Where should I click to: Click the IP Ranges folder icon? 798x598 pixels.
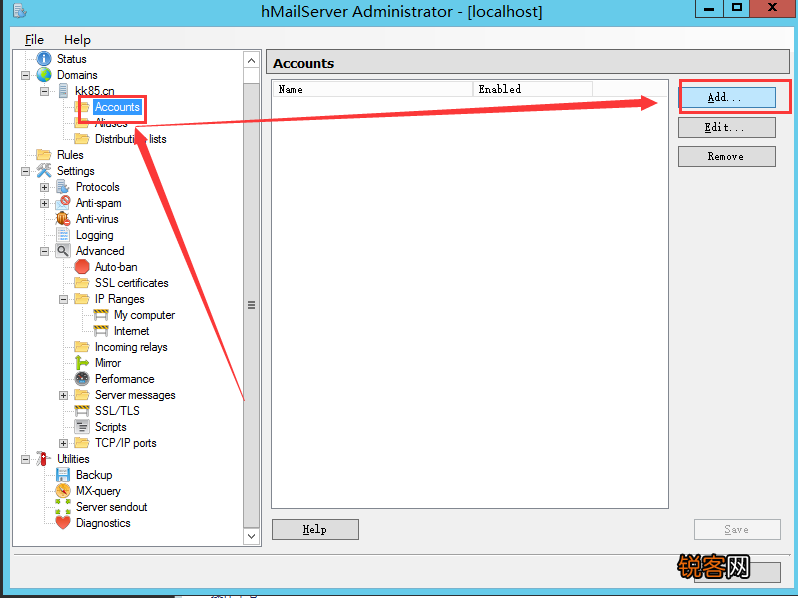click(81, 299)
